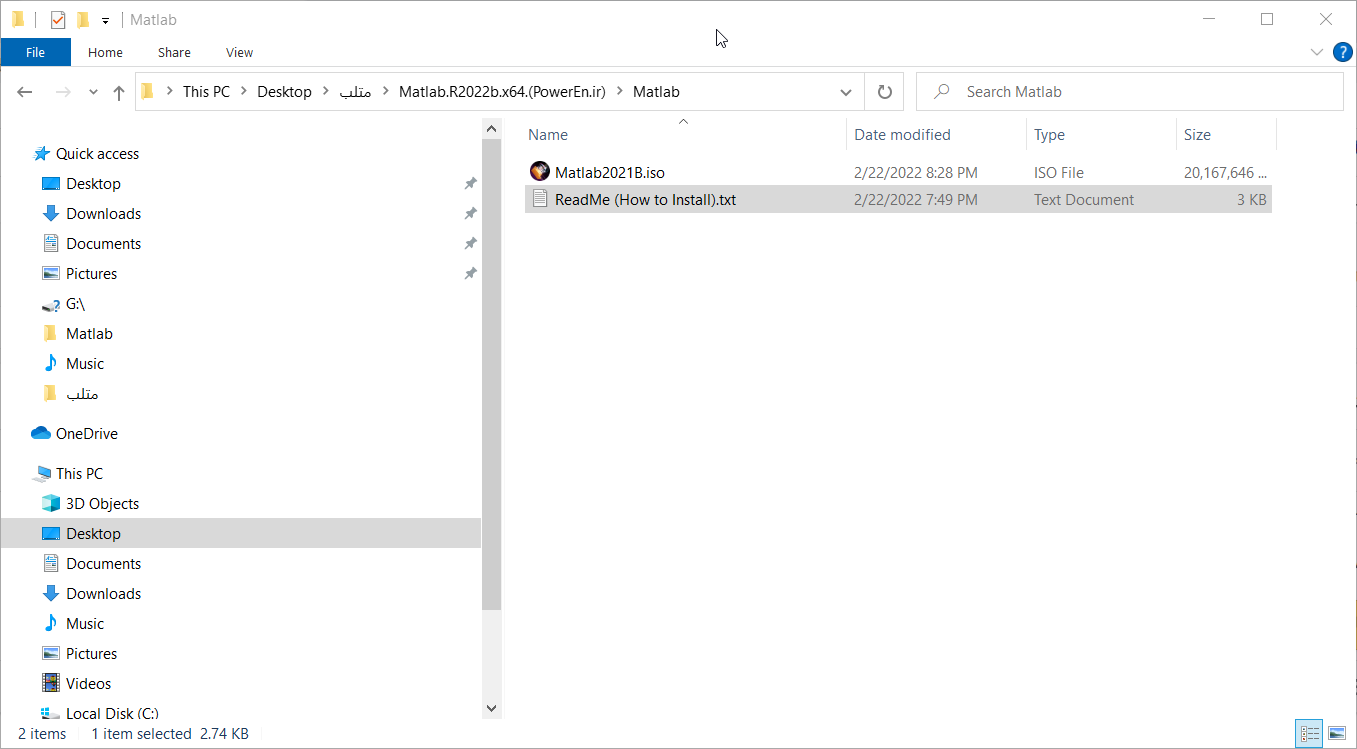The height and width of the screenshot is (749, 1357).
Task: Switch to the Home ribbon tab
Action: [105, 52]
